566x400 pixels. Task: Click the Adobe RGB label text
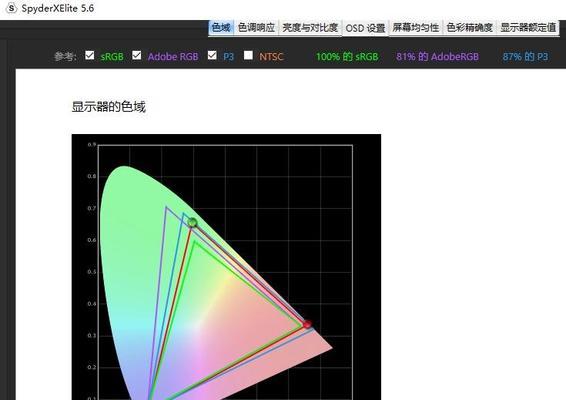[173, 57]
